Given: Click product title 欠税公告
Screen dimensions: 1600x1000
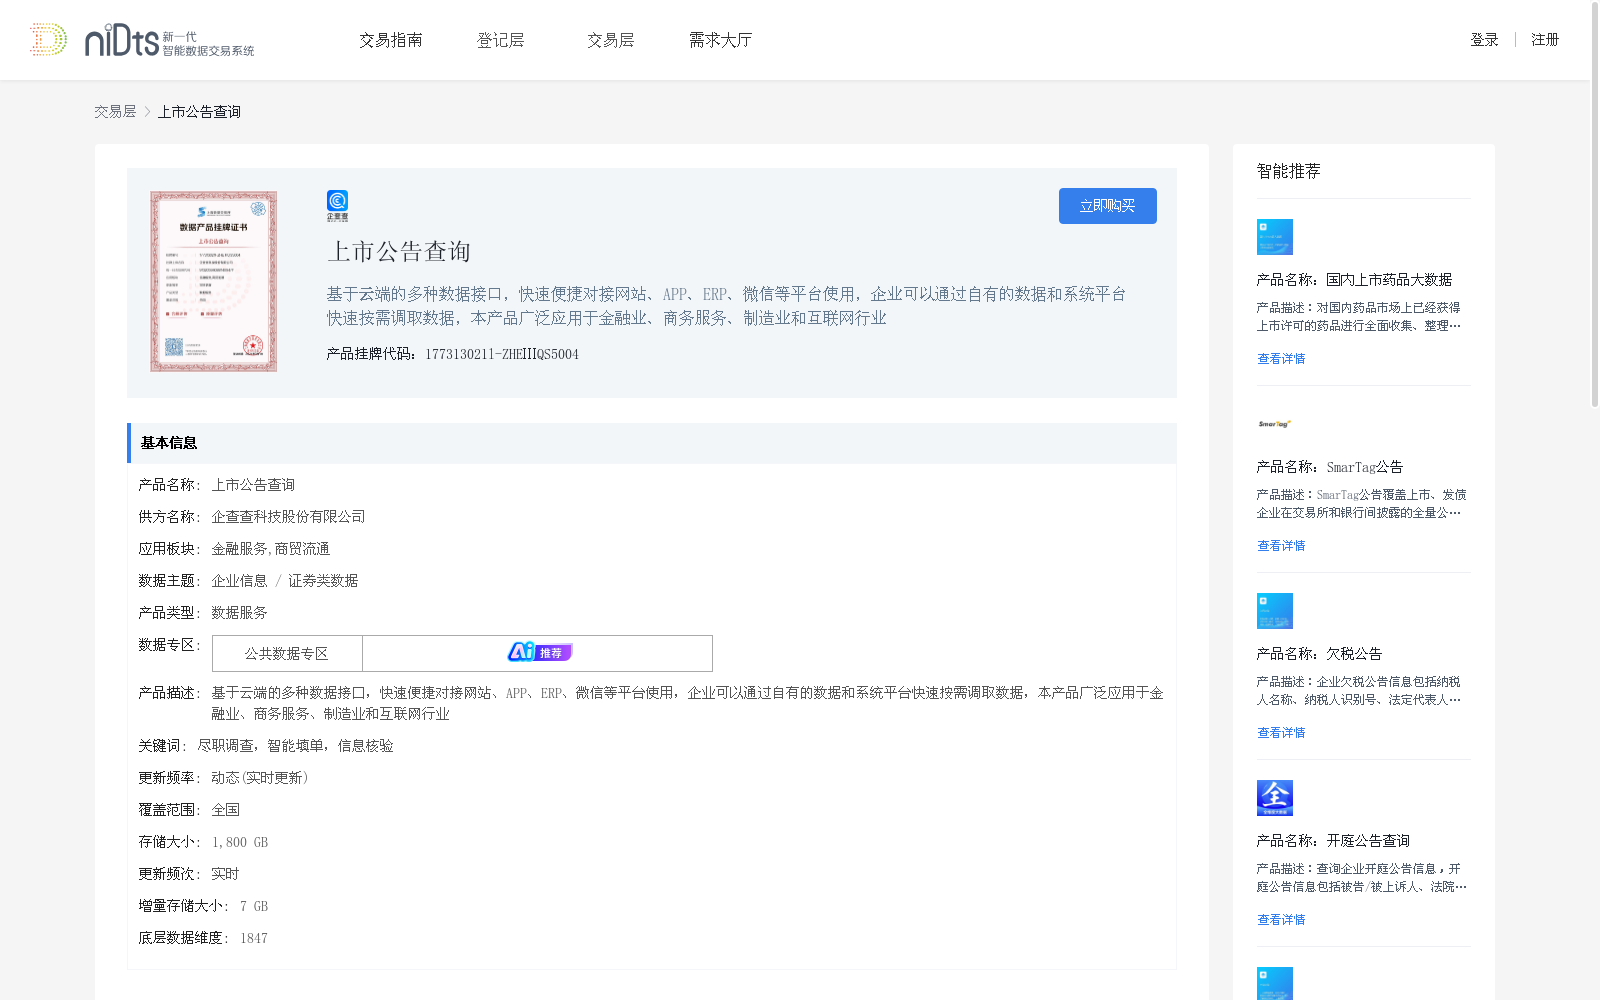Looking at the screenshot, I should pos(1354,654).
